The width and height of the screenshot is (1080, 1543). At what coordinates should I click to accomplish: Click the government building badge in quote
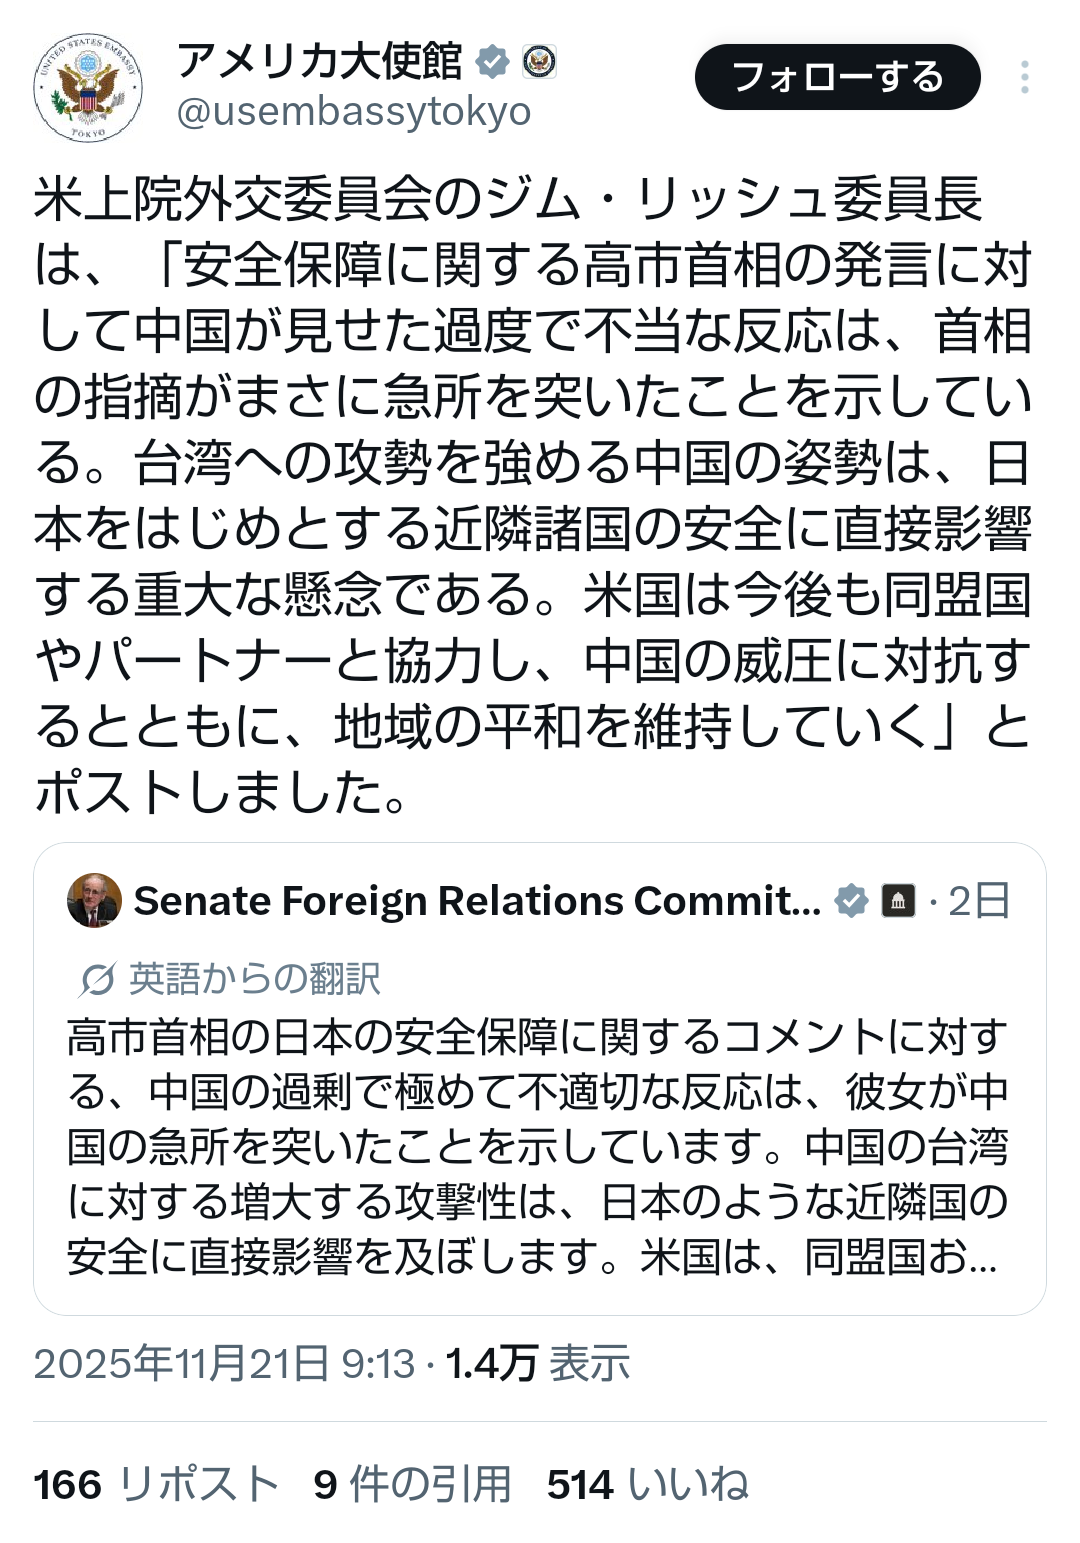coord(898,901)
